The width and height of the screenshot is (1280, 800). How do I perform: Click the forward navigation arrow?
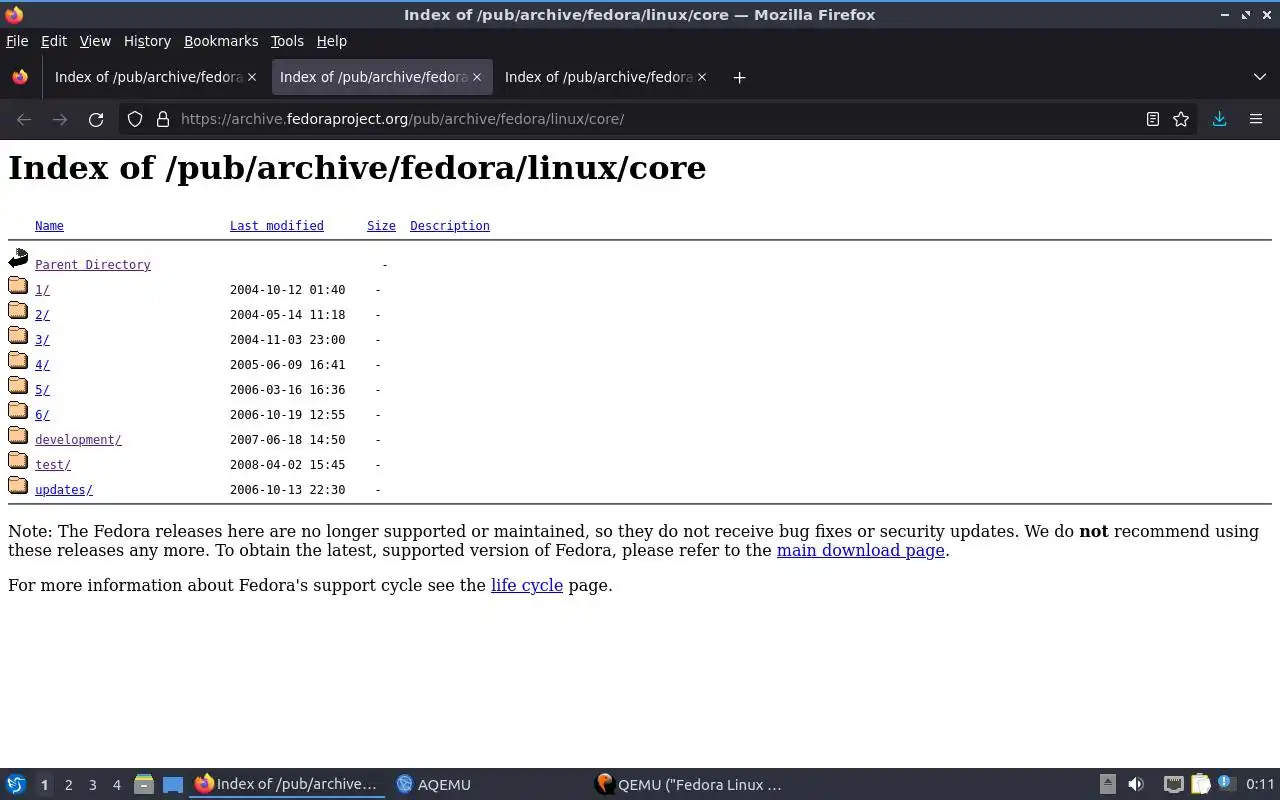[x=60, y=119]
